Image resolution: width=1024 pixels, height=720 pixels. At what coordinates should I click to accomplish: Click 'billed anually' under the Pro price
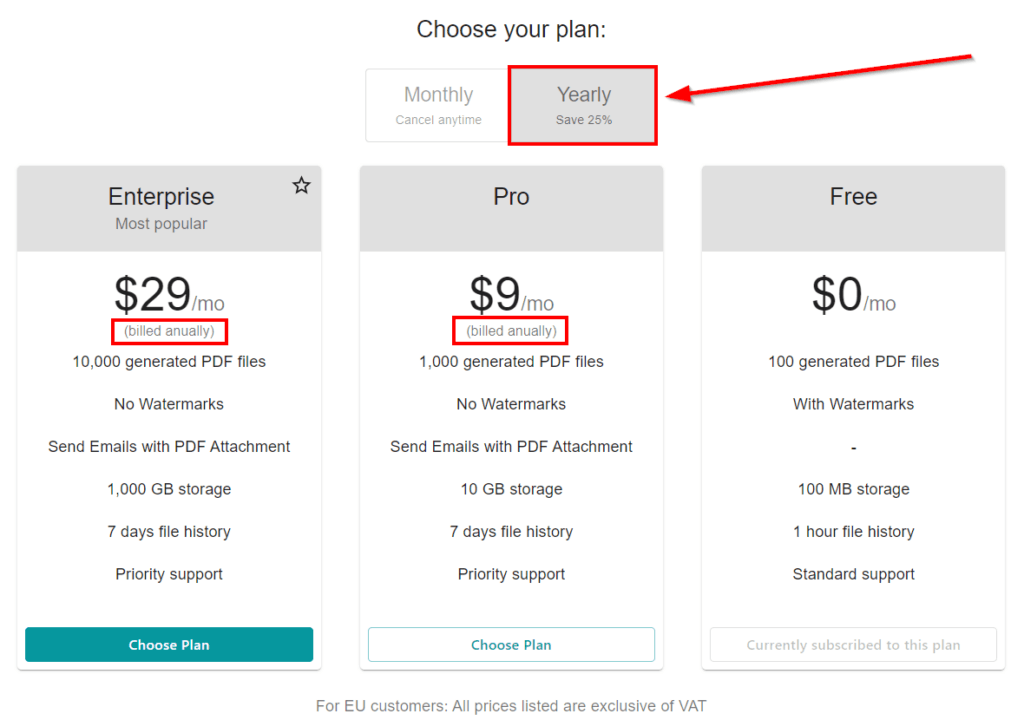coord(511,331)
